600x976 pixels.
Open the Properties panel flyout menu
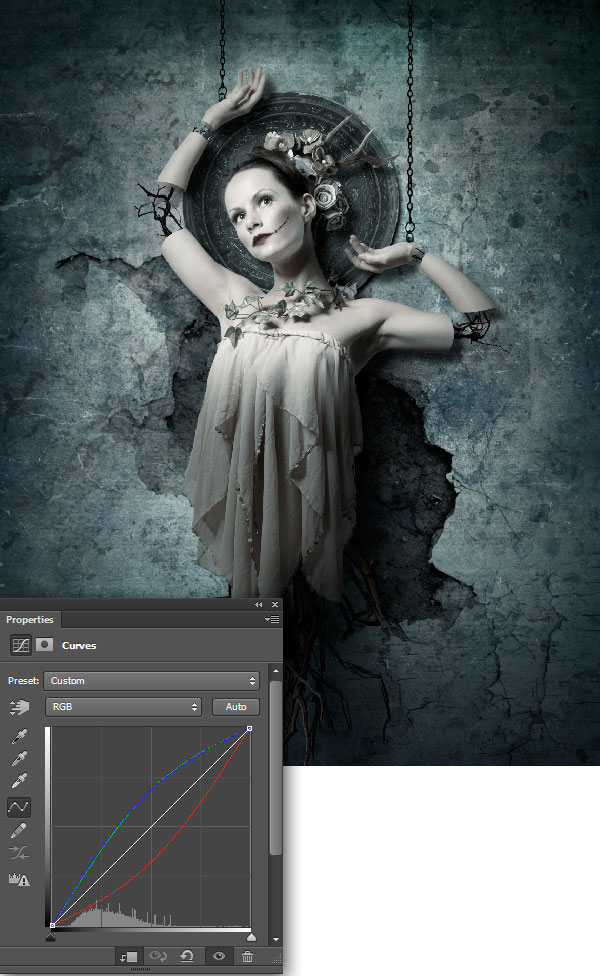point(272,619)
